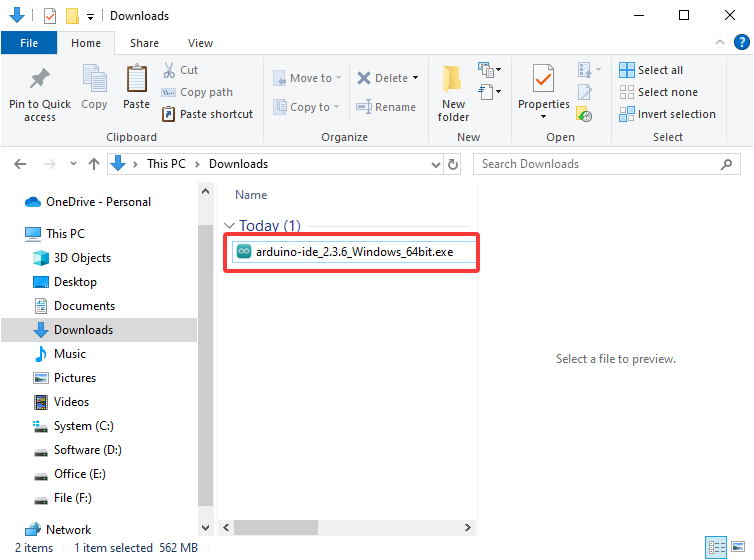The height and width of the screenshot is (560, 754).
Task: Minimize the ribbon with the chevron
Action: (719, 42)
